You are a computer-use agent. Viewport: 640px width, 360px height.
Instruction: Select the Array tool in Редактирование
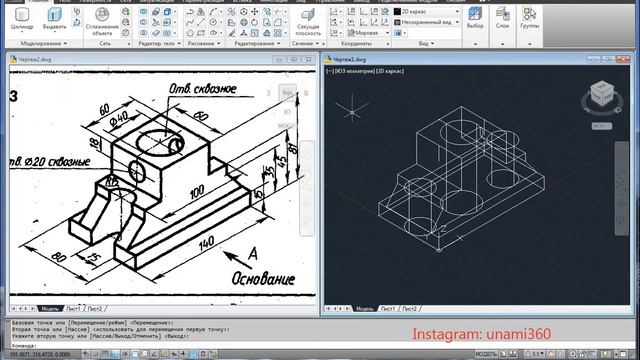pyautogui.click(x=278, y=33)
